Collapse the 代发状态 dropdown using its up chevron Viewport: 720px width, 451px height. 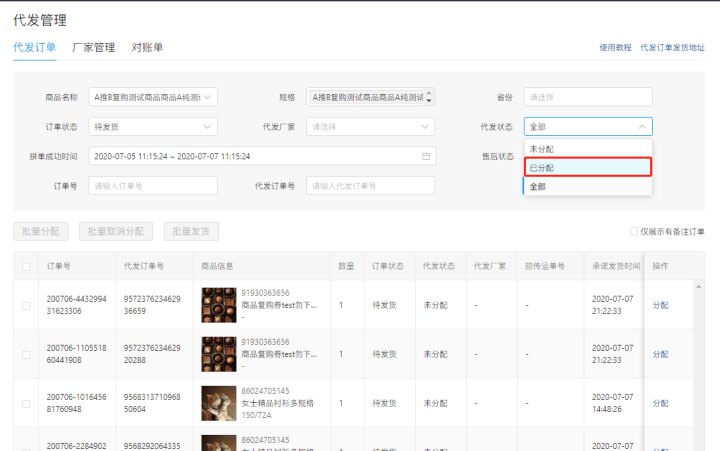click(642, 127)
